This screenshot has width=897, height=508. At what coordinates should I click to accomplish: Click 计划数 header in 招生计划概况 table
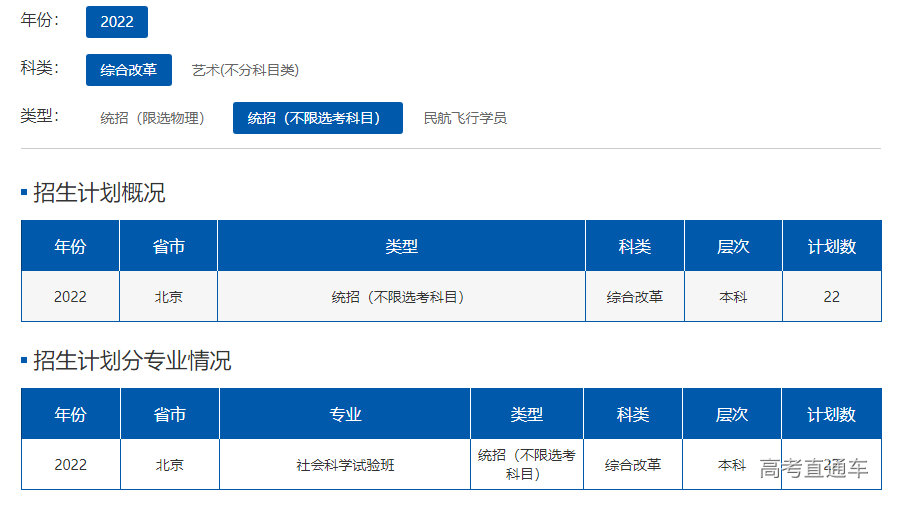pyautogui.click(x=832, y=246)
